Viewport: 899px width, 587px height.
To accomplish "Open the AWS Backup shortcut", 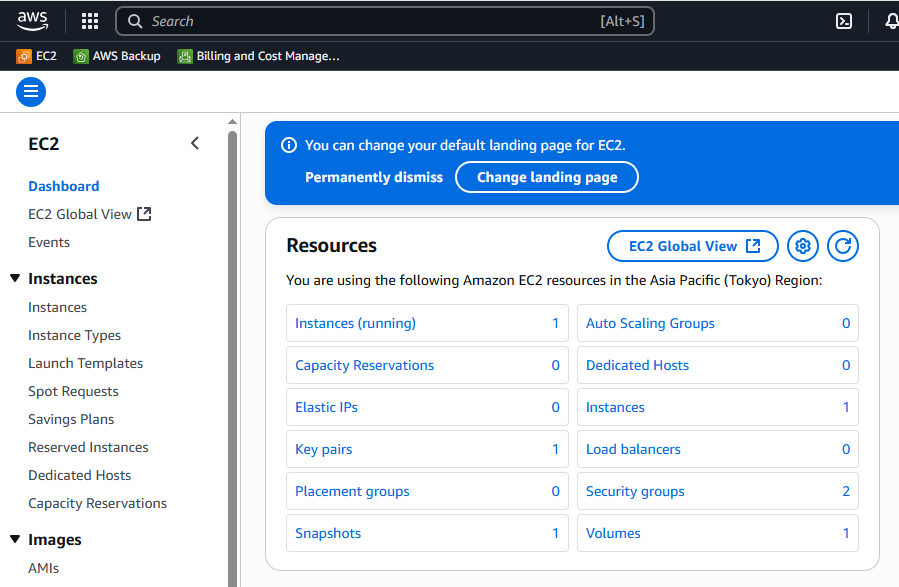I will click(117, 56).
